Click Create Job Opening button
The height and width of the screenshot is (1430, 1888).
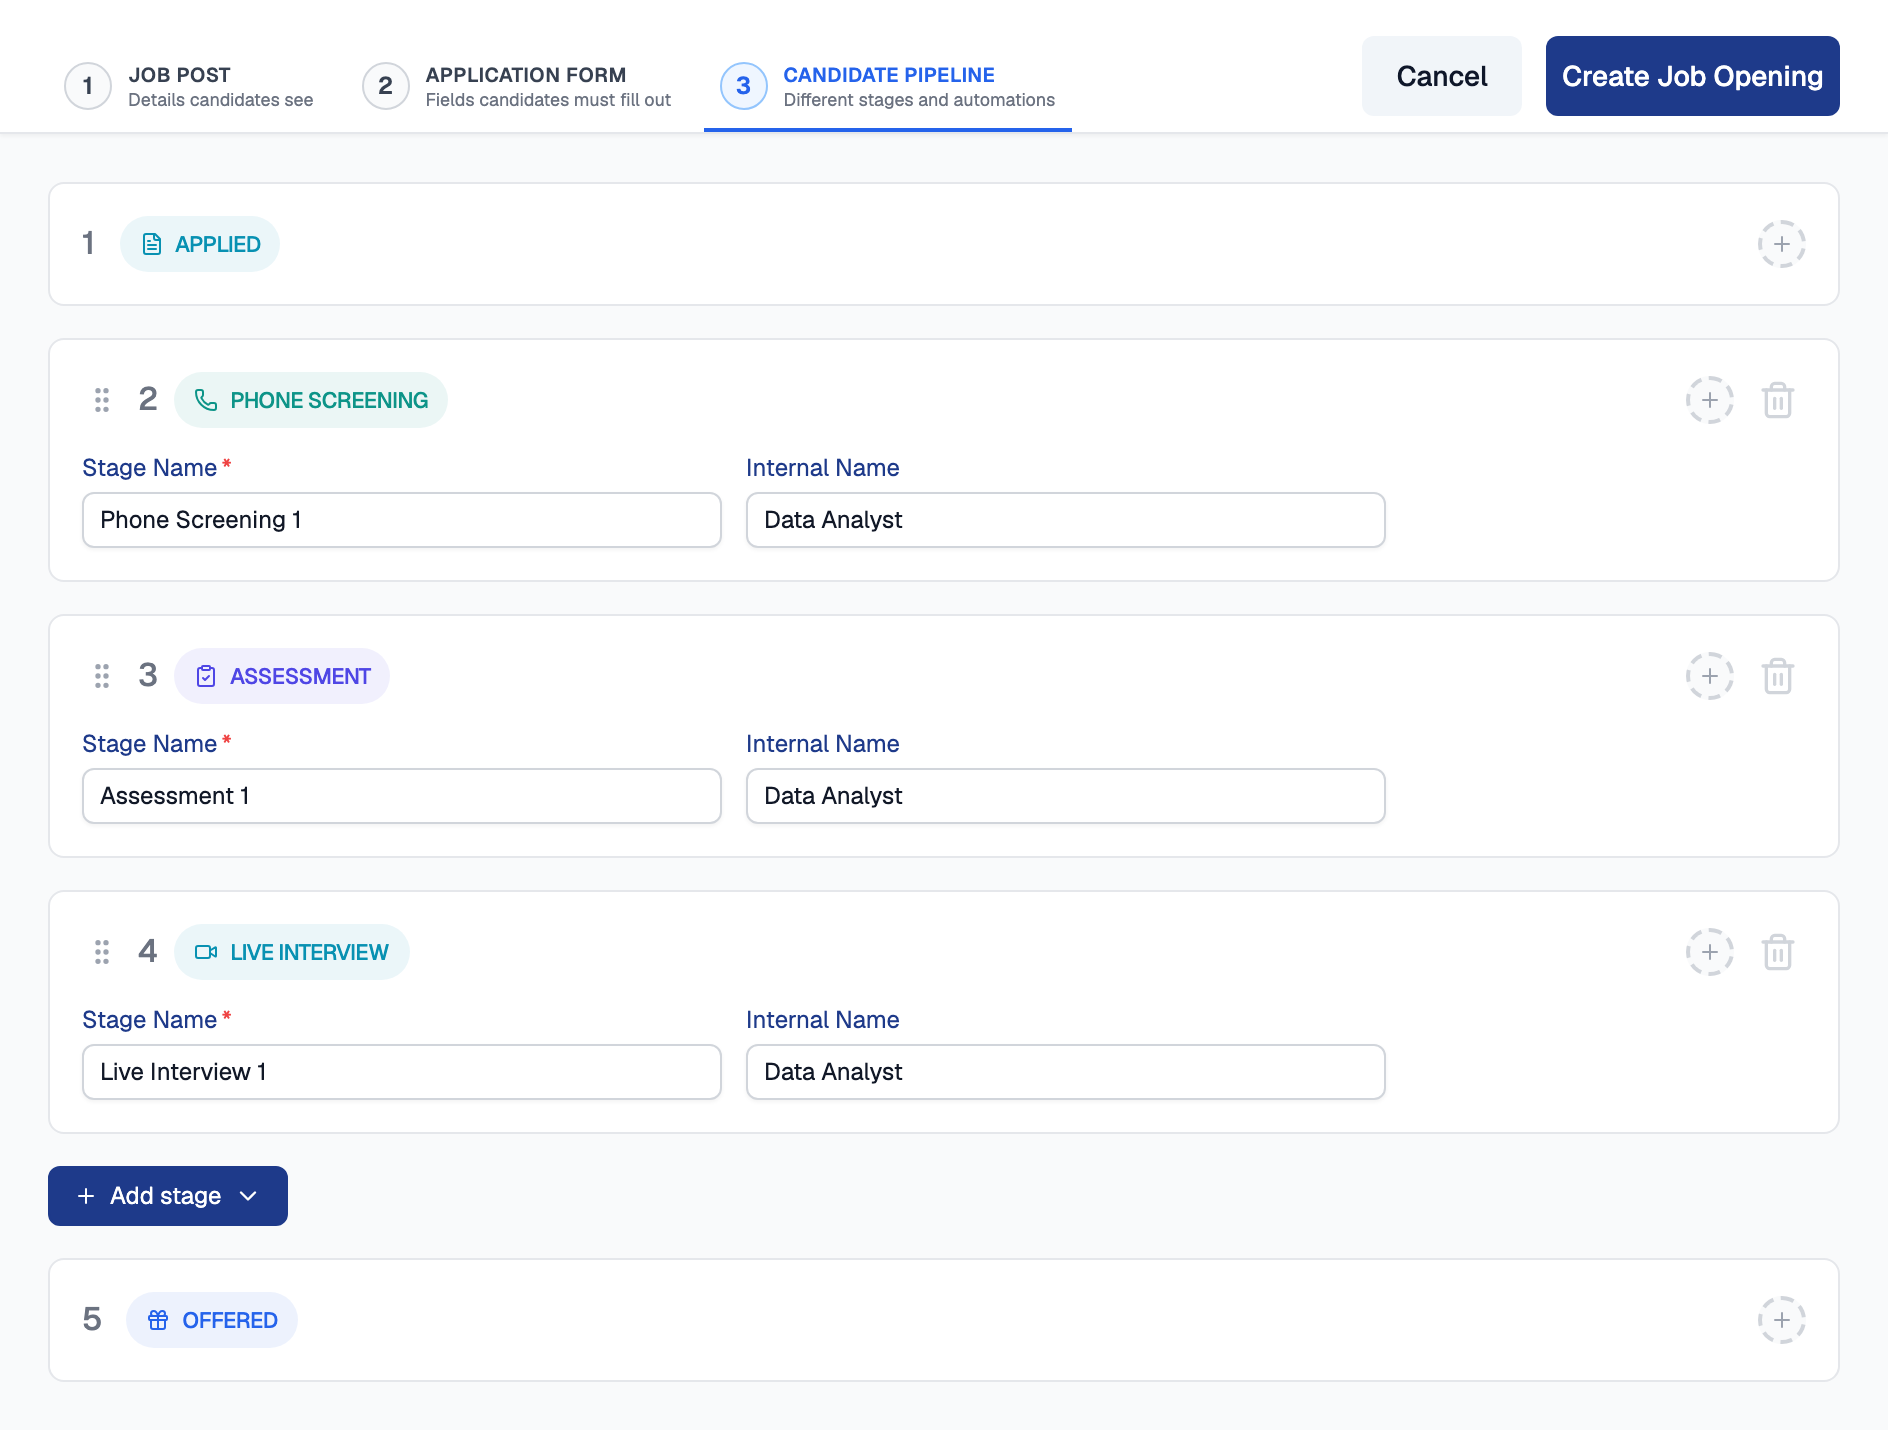[1692, 76]
